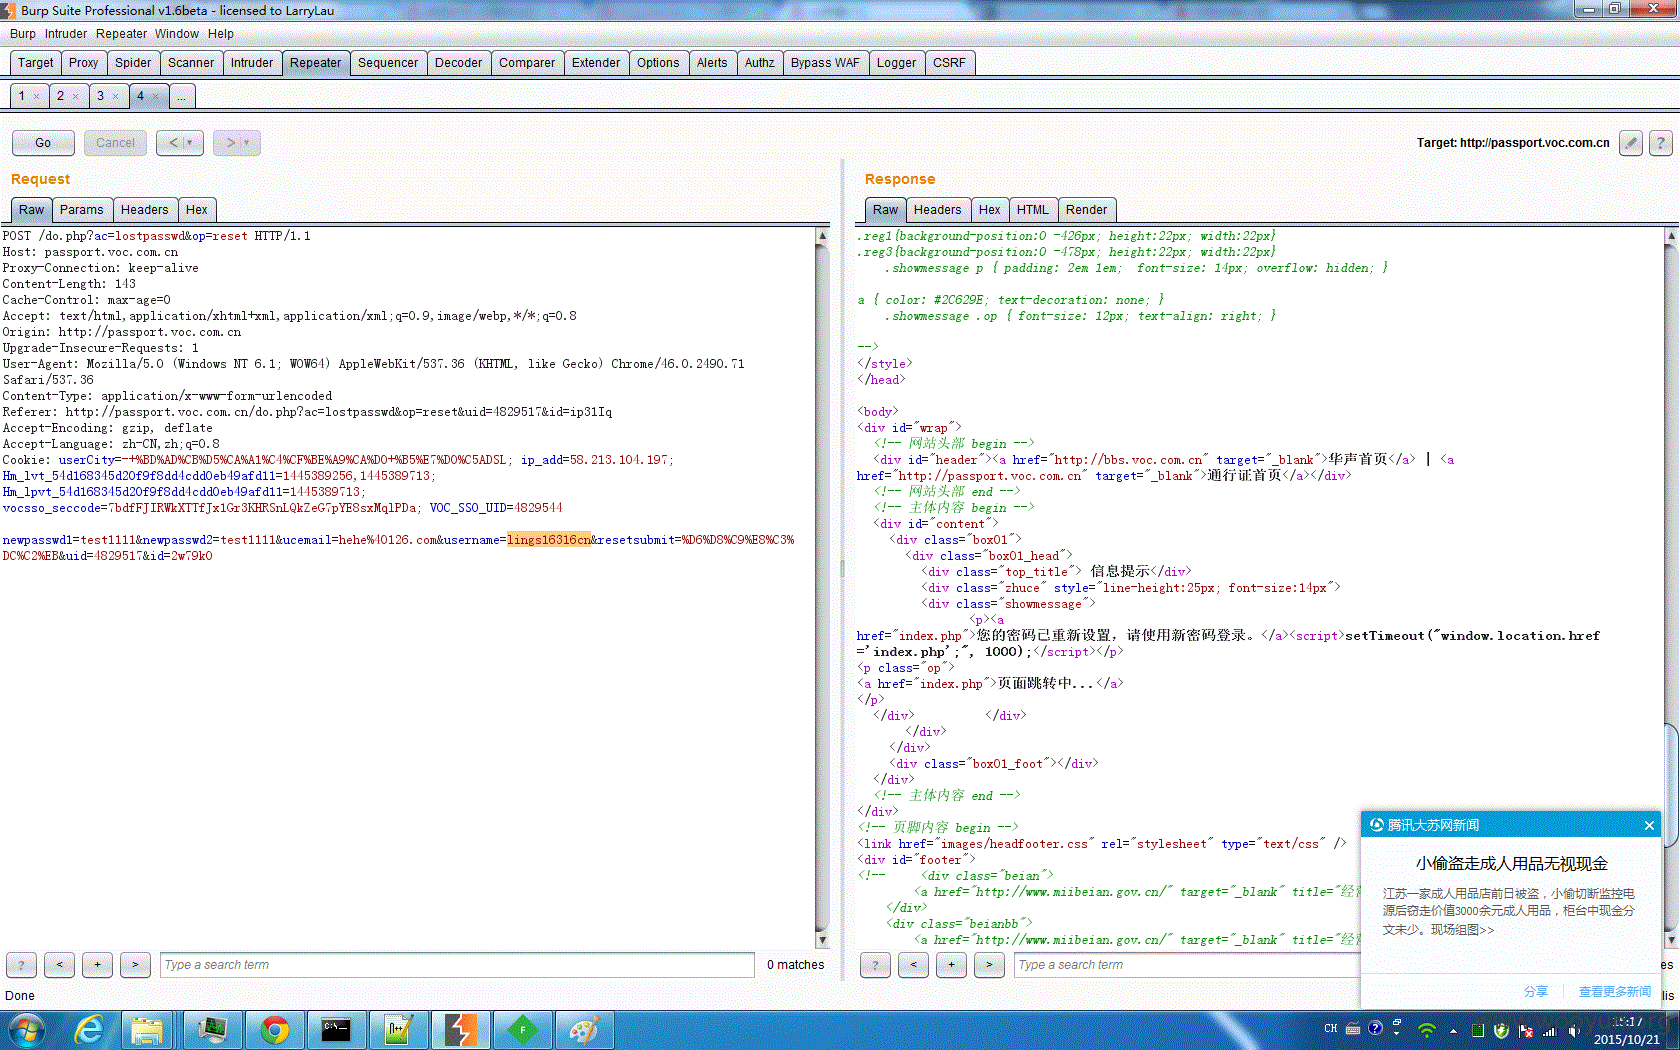This screenshot has height=1050, width=1680.
Task: Show hidden tray icons arrow
Action: point(1452,1030)
